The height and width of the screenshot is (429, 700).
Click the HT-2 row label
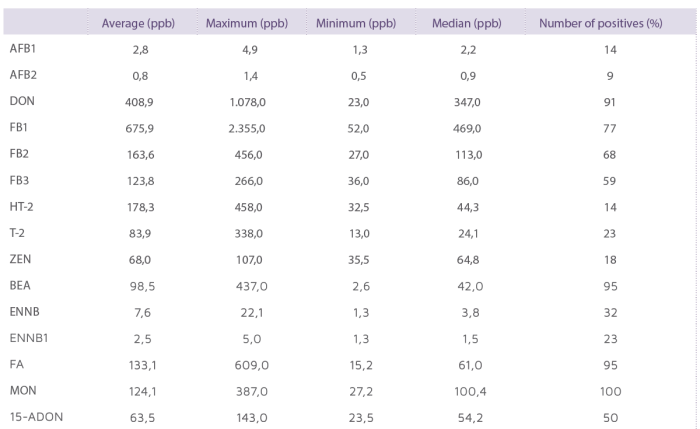pyautogui.click(x=21, y=207)
